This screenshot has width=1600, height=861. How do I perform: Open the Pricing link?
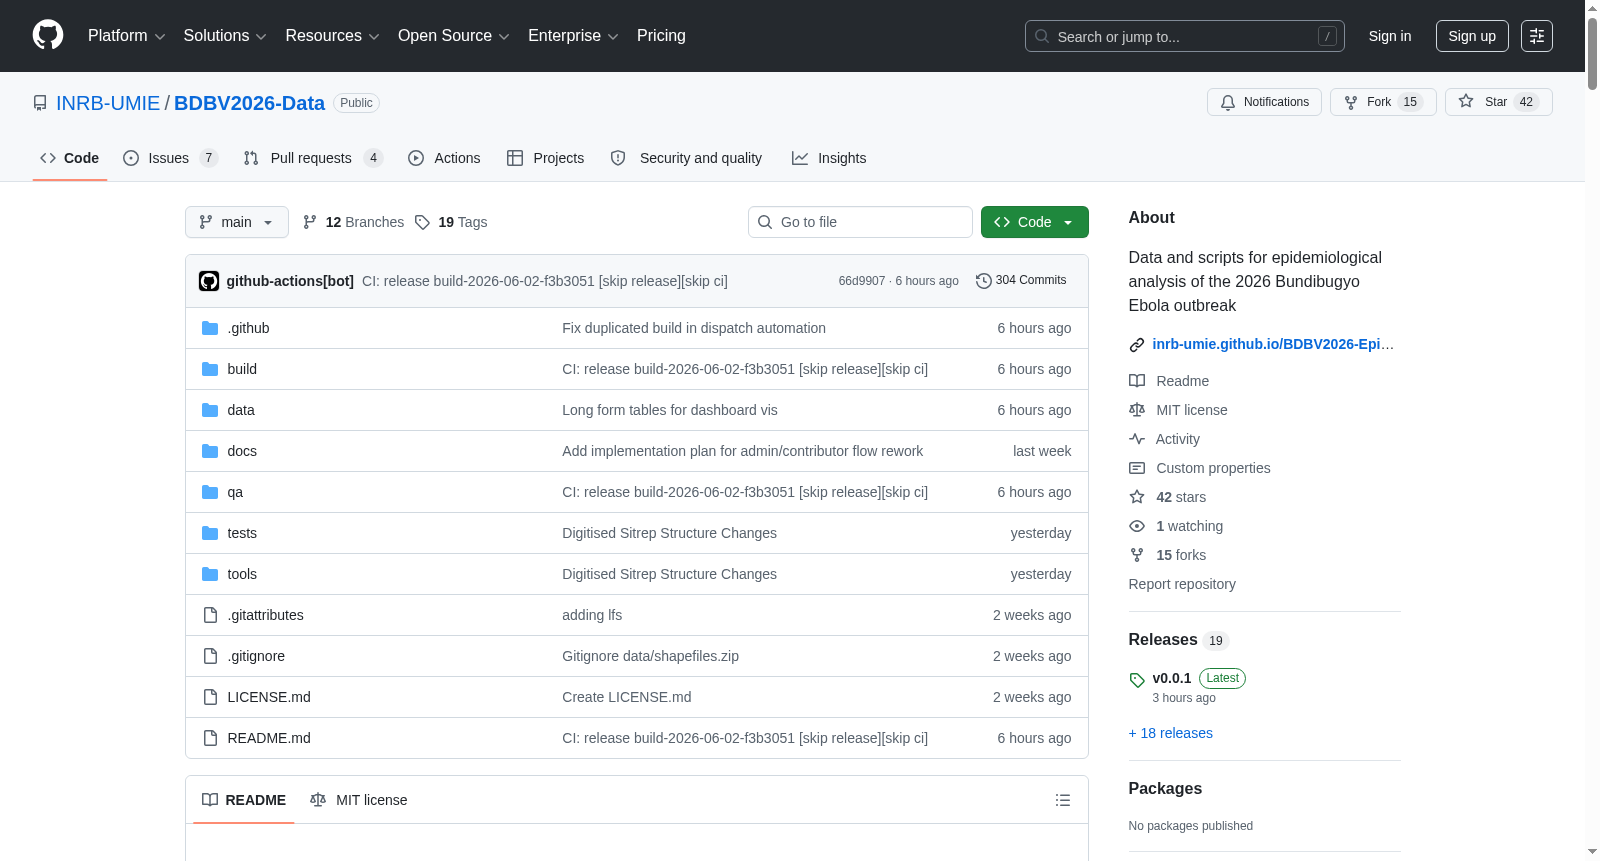coord(661,36)
